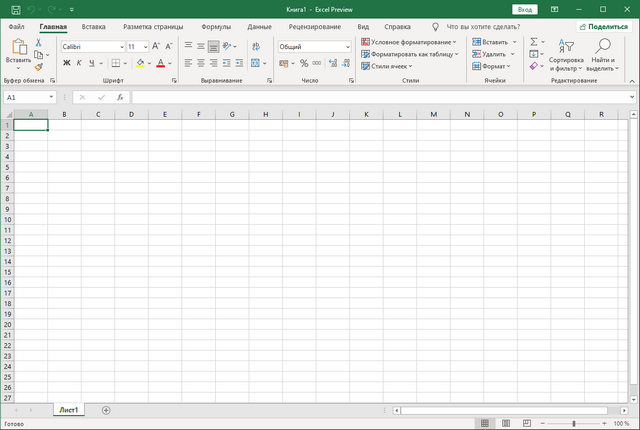This screenshot has height=430, width=640.
Task: Open the Файл menu
Action: 17,26
